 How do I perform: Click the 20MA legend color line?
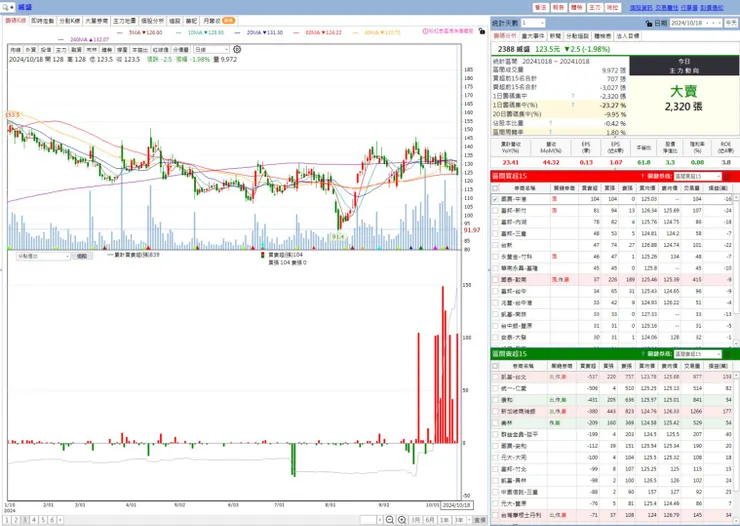[x=237, y=33]
